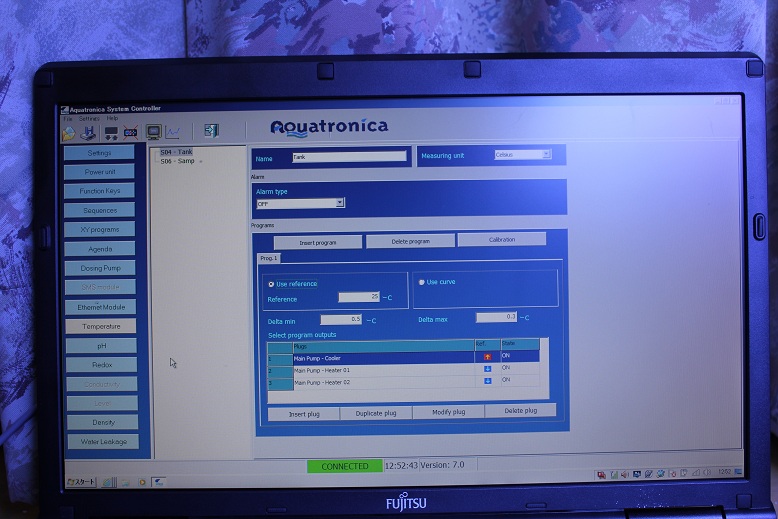Viewport: 778px width, 519px height.
Task: Click the Delta min value field
Action: 341,319
